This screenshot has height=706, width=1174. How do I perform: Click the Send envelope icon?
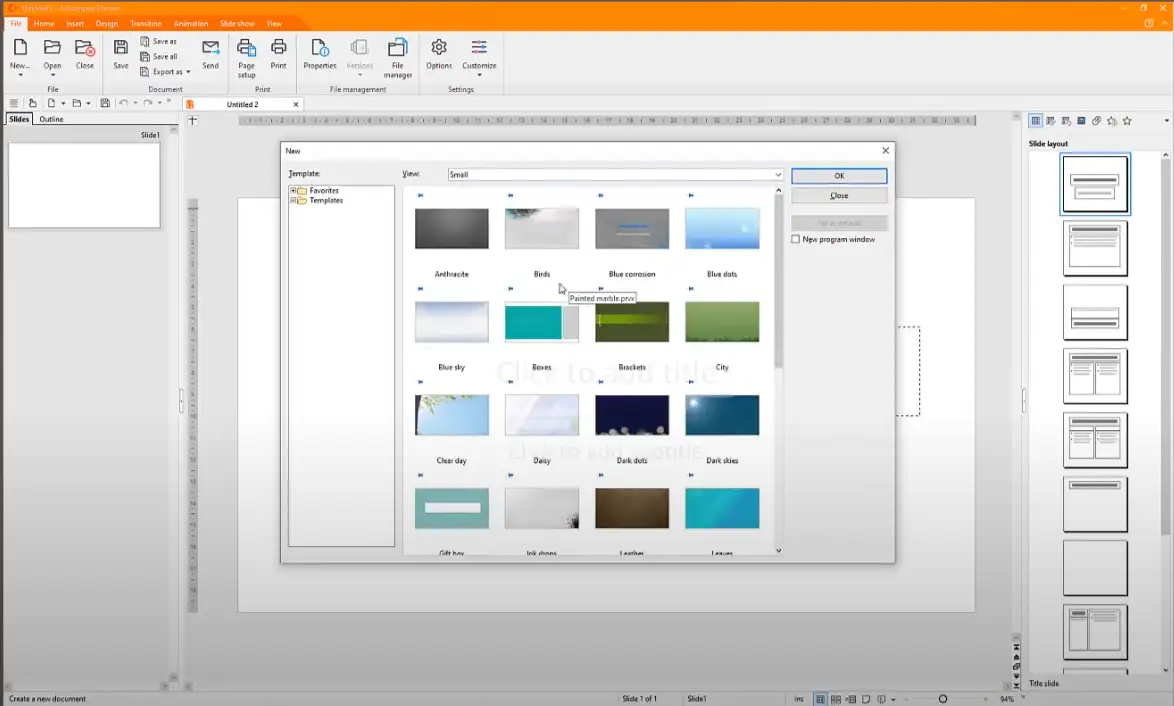pyautogui.click(x=210, y=48)
